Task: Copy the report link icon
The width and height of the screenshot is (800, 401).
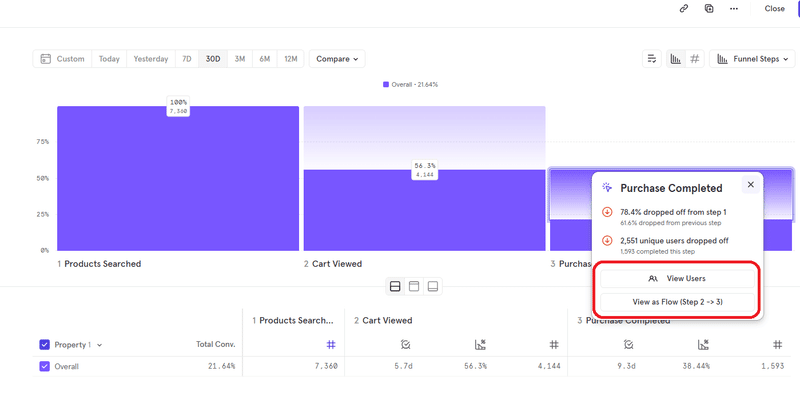Action: [x=684, y=9]
